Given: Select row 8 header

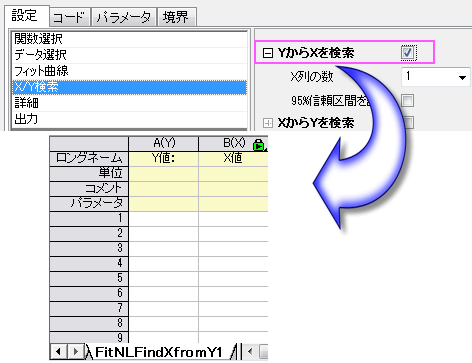Looking at the screenshot, I should [89, 323].
